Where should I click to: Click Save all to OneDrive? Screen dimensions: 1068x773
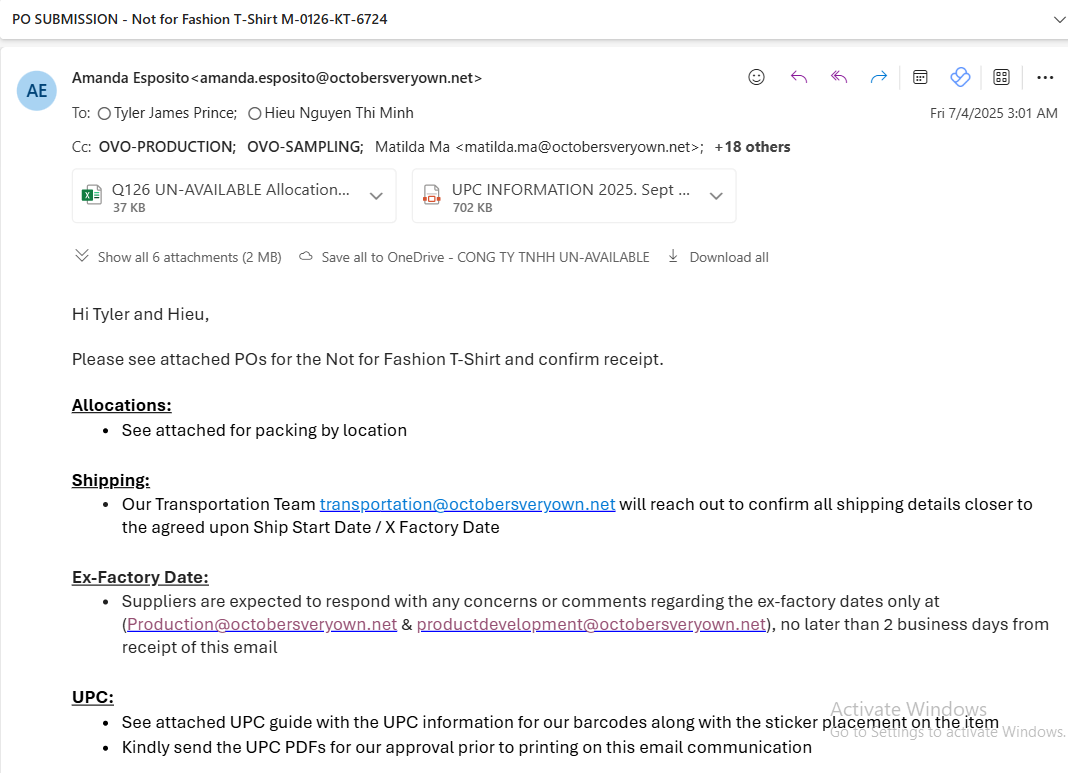coord(474,257)
